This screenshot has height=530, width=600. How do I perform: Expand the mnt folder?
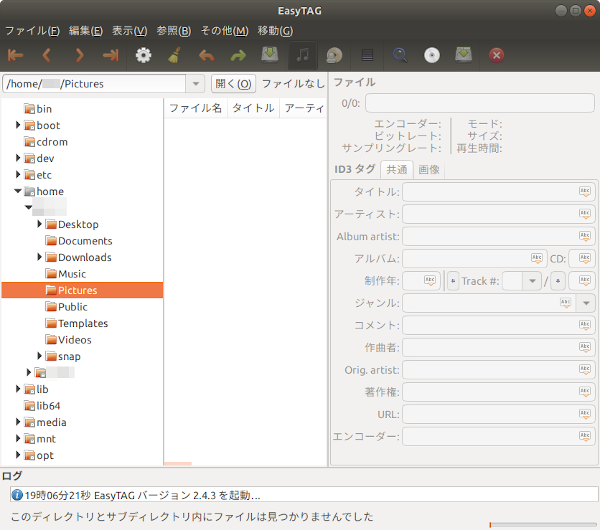click(18, 438)
